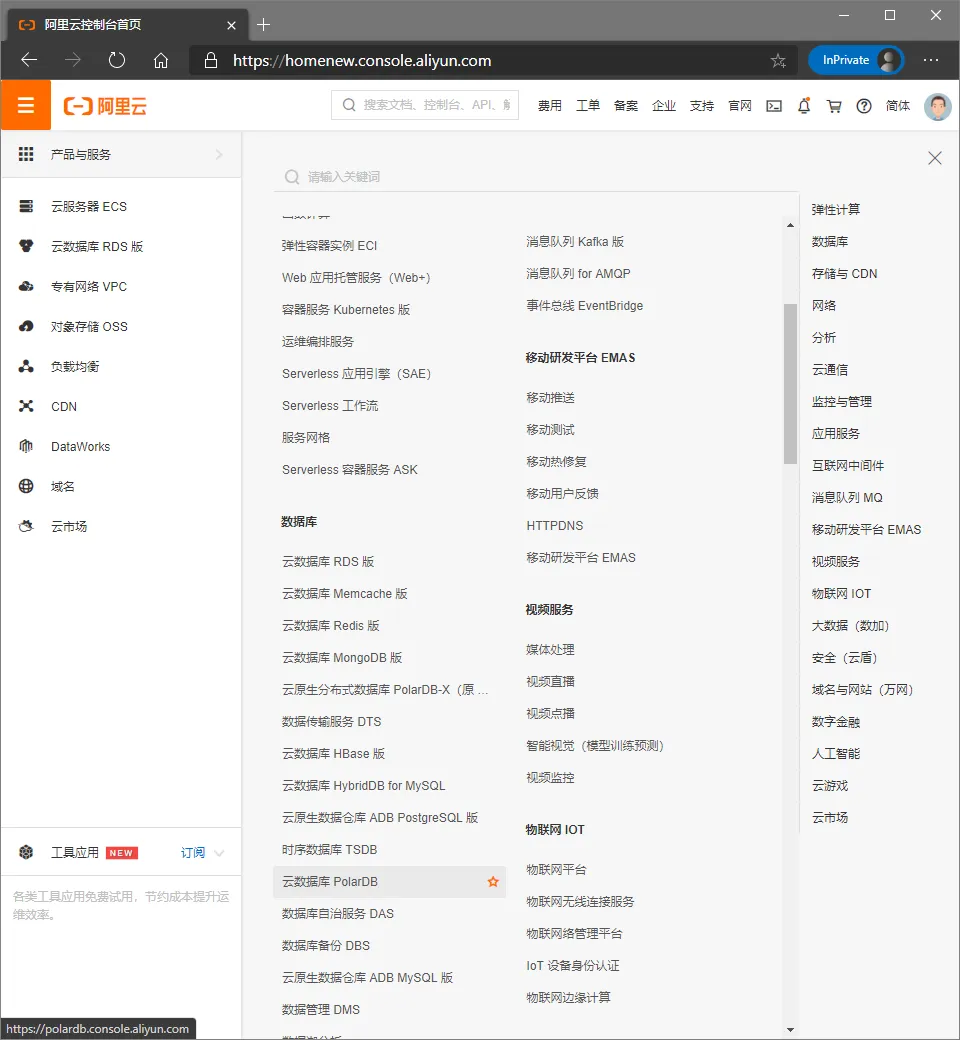This screenshot has height=1040, width=960.
Task: Click the 云服务器 ECS sidebar icon
Action: [x=26, y=206]
